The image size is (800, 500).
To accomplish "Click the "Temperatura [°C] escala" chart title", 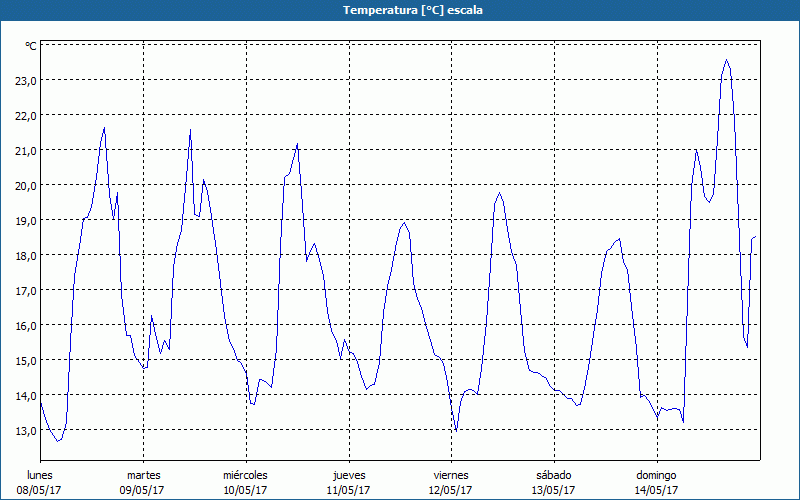I will coord(400,10).
